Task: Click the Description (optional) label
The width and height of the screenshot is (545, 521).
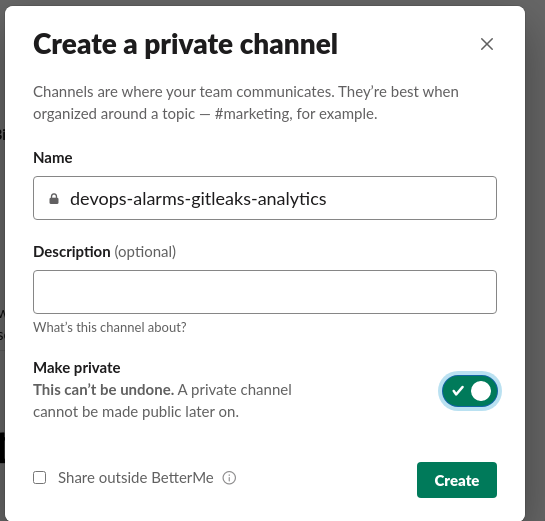Action: click(105, 252)
